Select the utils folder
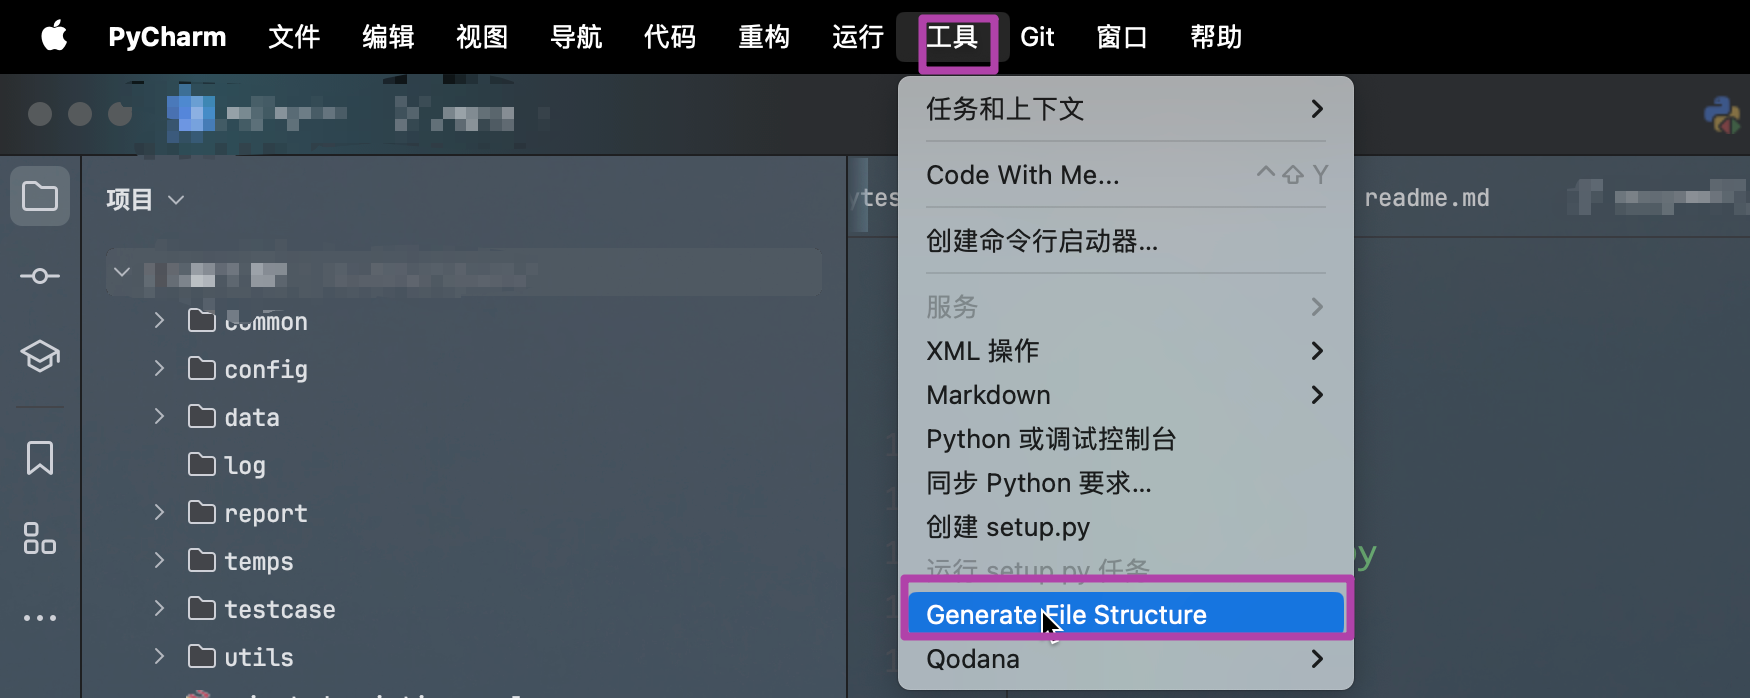 pyautogui.click(x=241, y=657)
